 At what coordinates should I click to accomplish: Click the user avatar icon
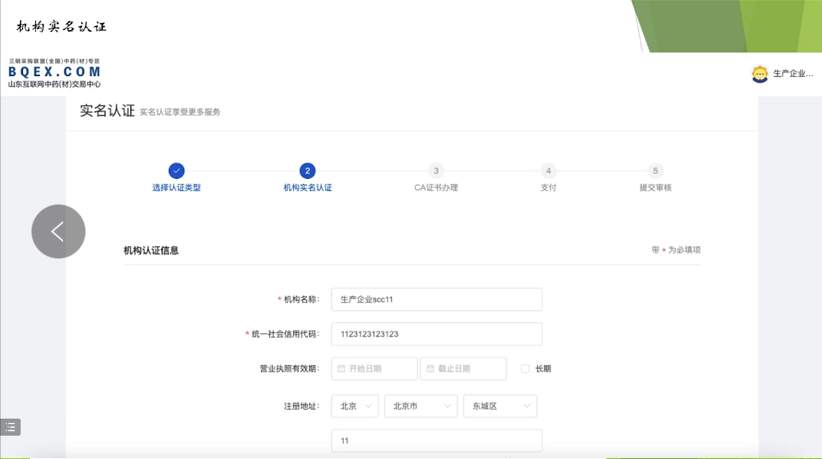pyautogui.click(x=760, y=74)
